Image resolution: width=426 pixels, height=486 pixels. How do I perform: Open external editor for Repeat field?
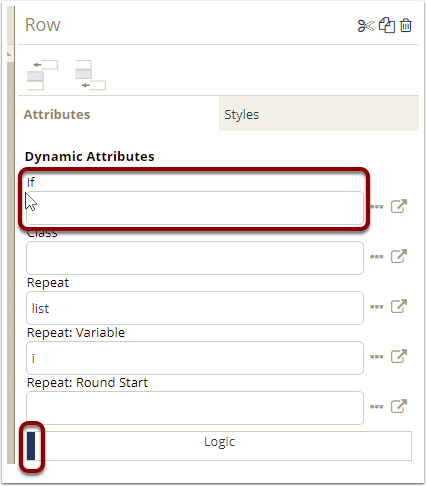click(399, 306)
